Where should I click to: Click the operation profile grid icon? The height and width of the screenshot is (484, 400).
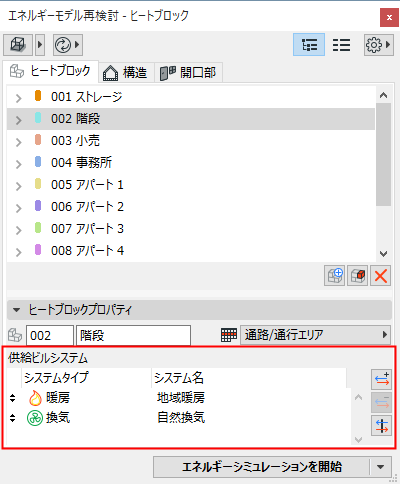tap(229, 335)
